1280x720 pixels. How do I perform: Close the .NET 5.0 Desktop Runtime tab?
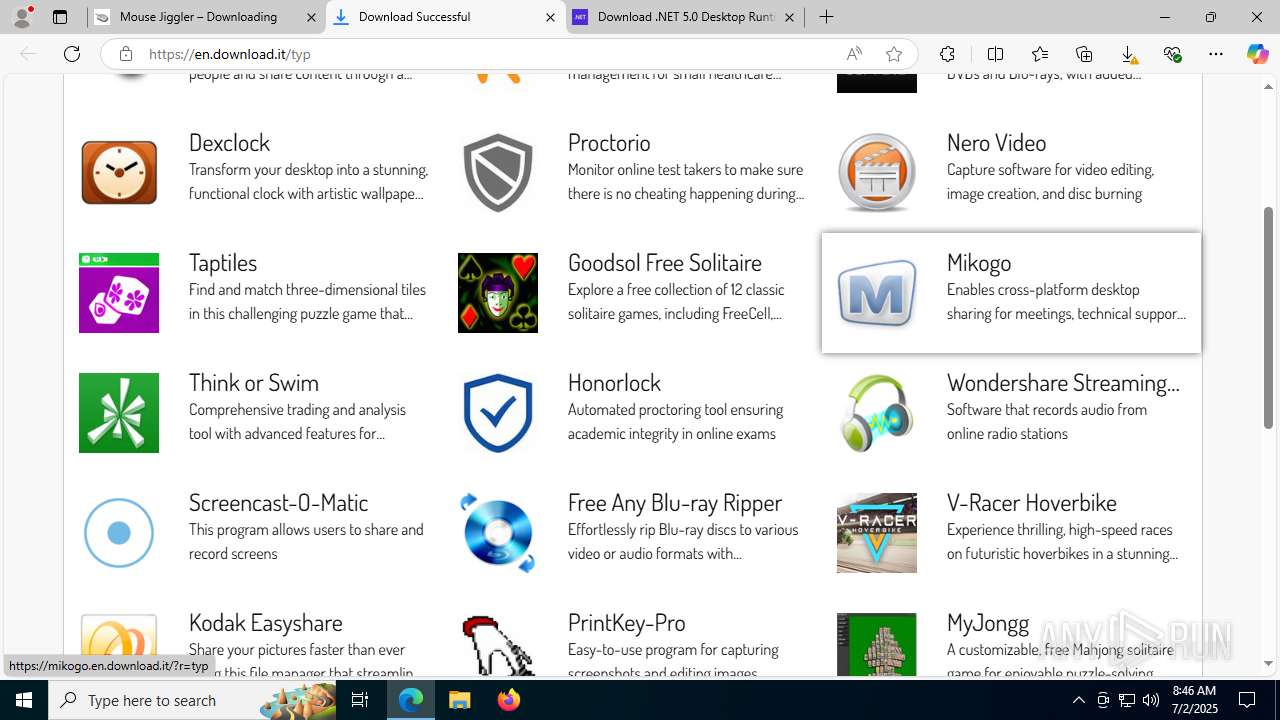click(789, 17)
